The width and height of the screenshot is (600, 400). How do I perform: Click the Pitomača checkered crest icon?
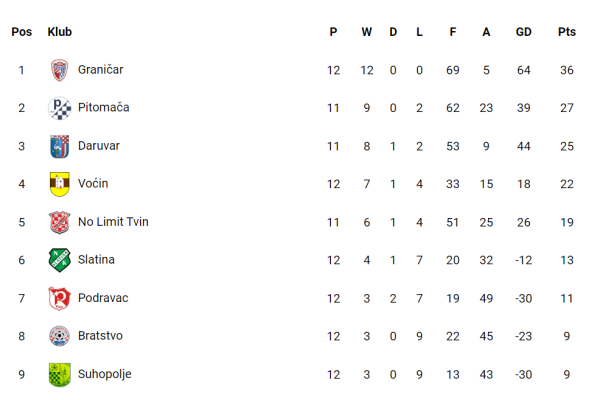tap(59, 108)
